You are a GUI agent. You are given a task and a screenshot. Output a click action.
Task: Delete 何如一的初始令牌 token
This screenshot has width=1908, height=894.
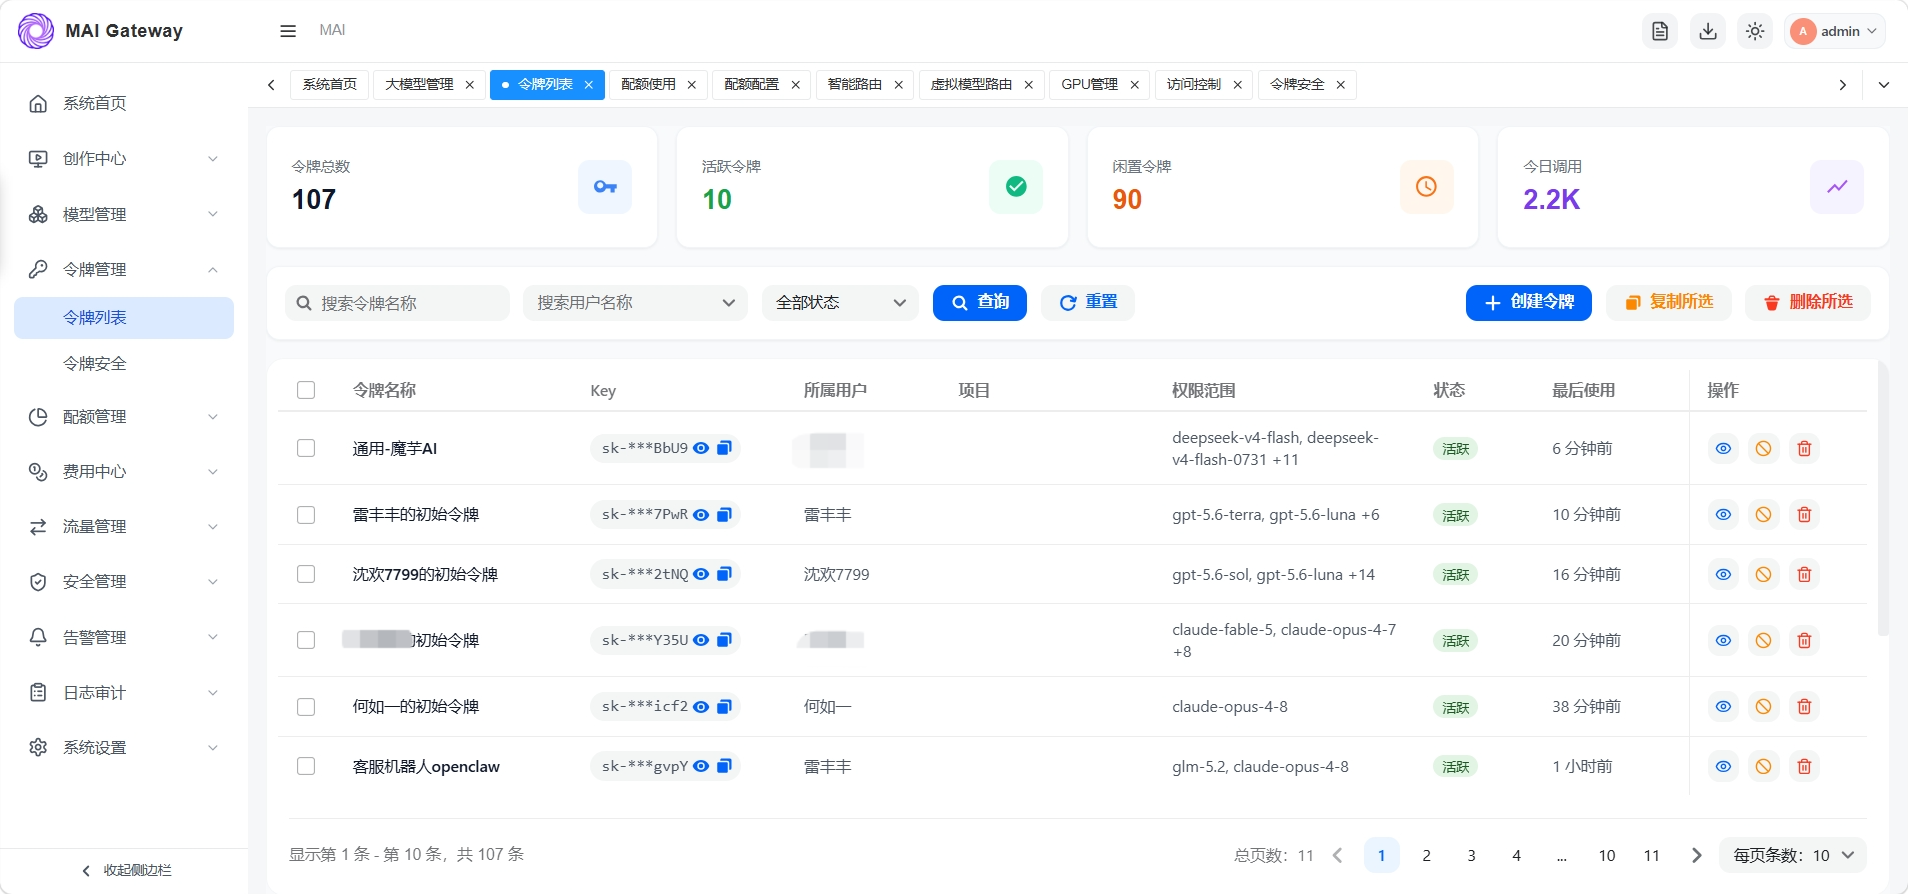[x=1804, y=707]
